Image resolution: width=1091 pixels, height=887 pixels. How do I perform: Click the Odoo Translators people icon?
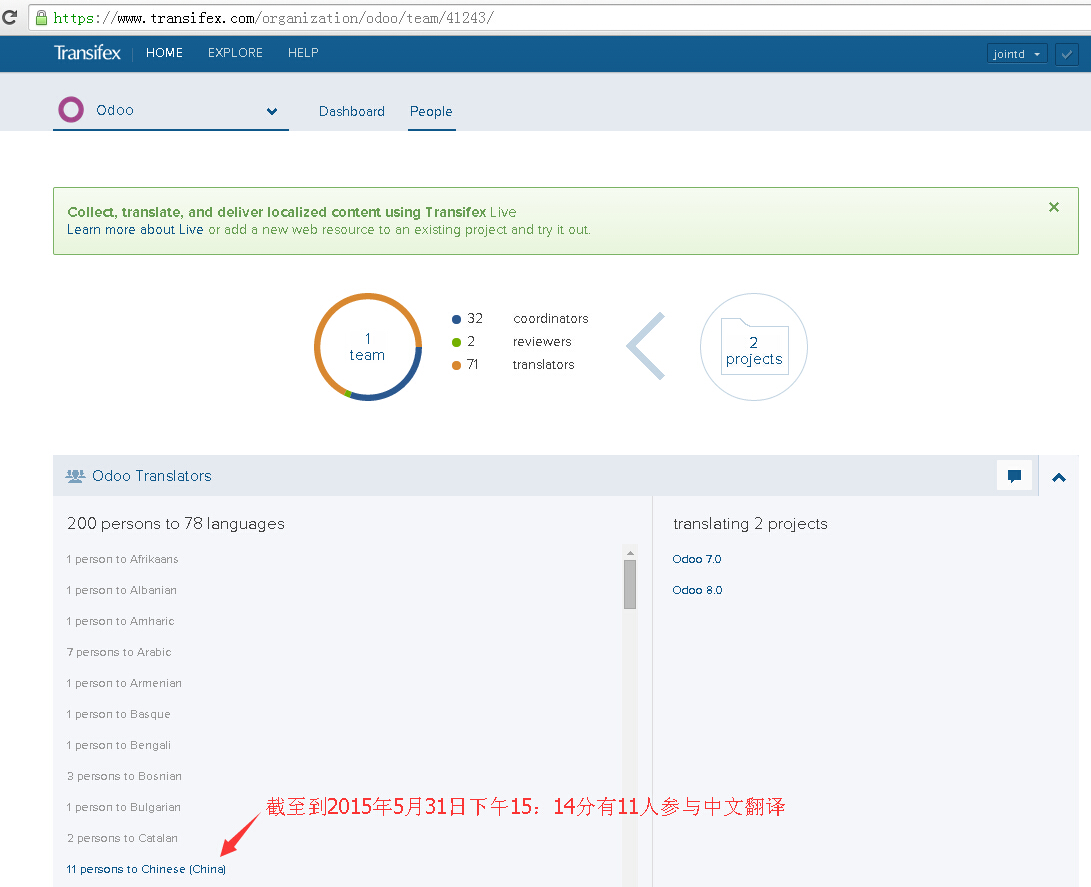tap(75, 476)
